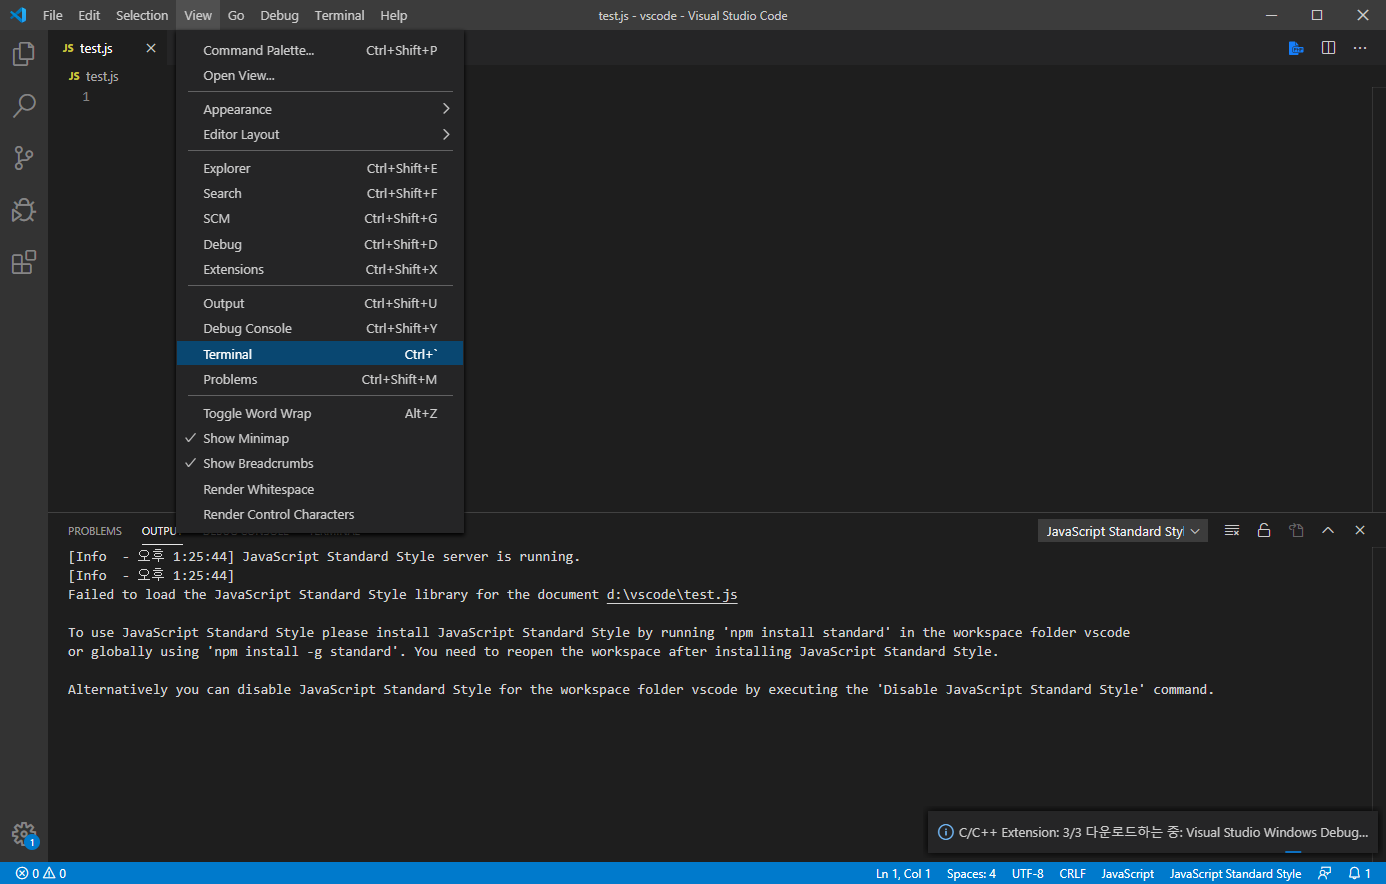Choose Output in the View menu
Image resolution: width=1386 pixels, height=884 pixels.
(x=320, y=303)
